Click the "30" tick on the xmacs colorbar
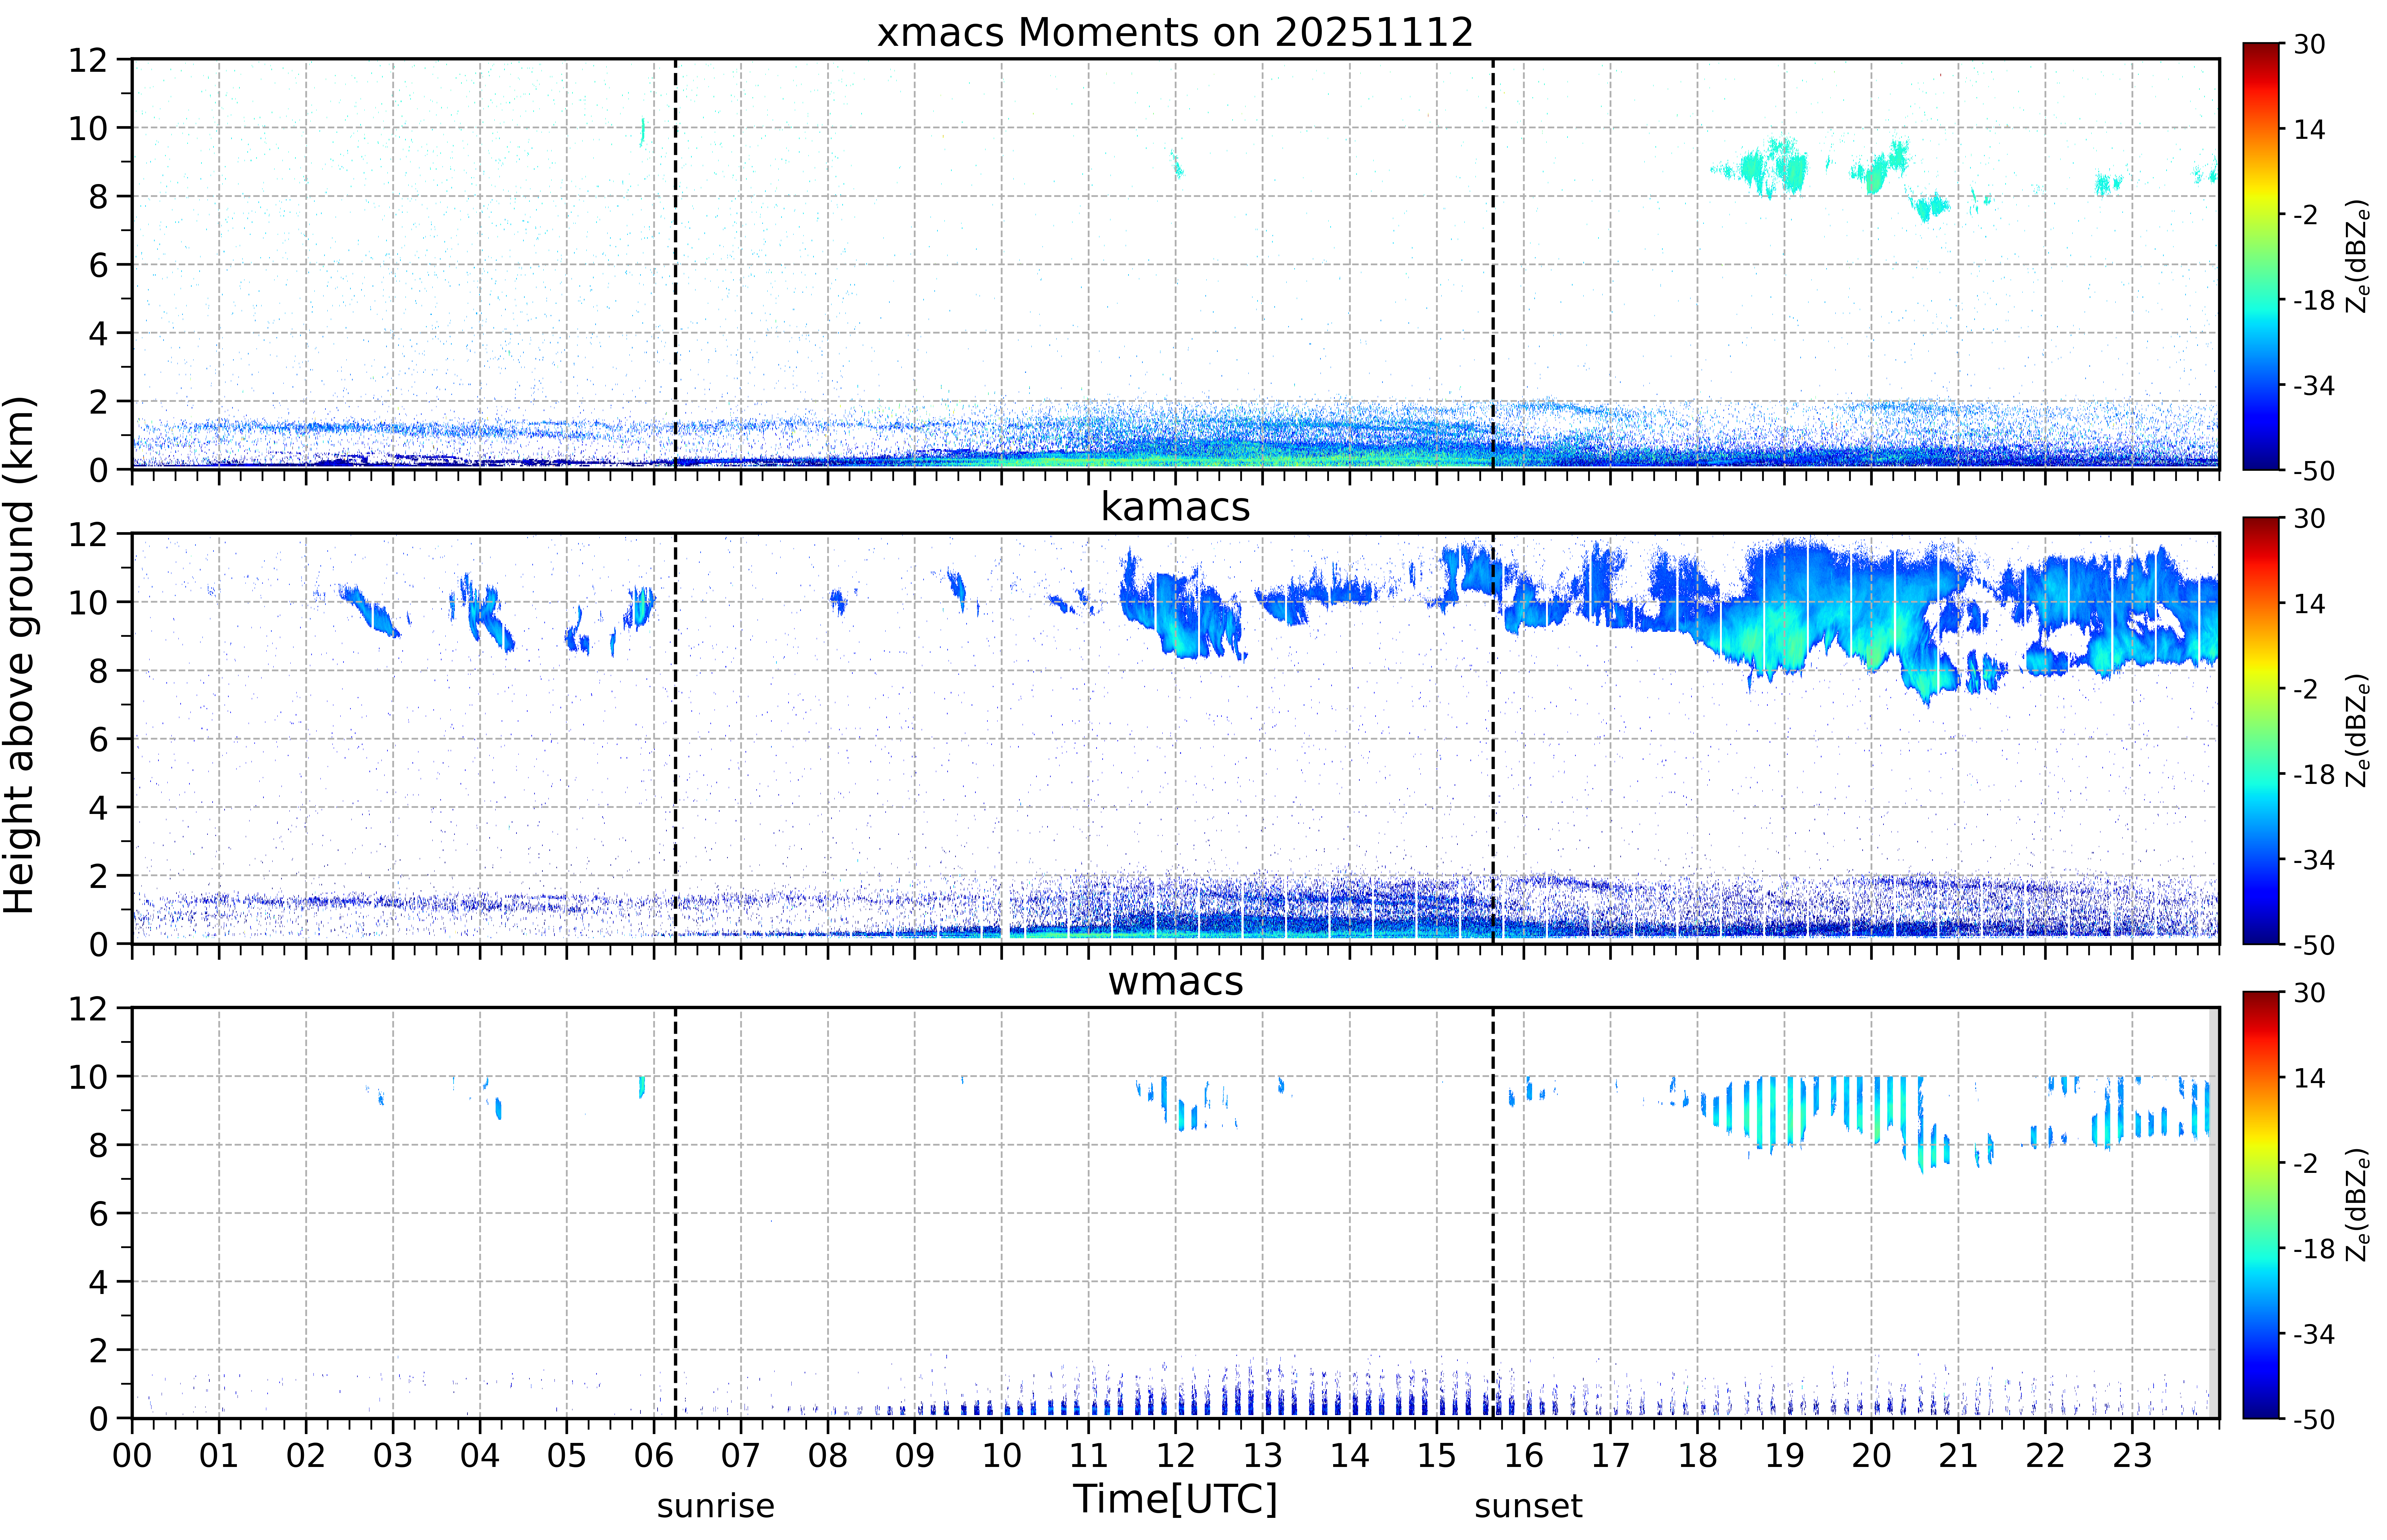This screenshot has height=1540, width=2387. [x=2309, y=44]
